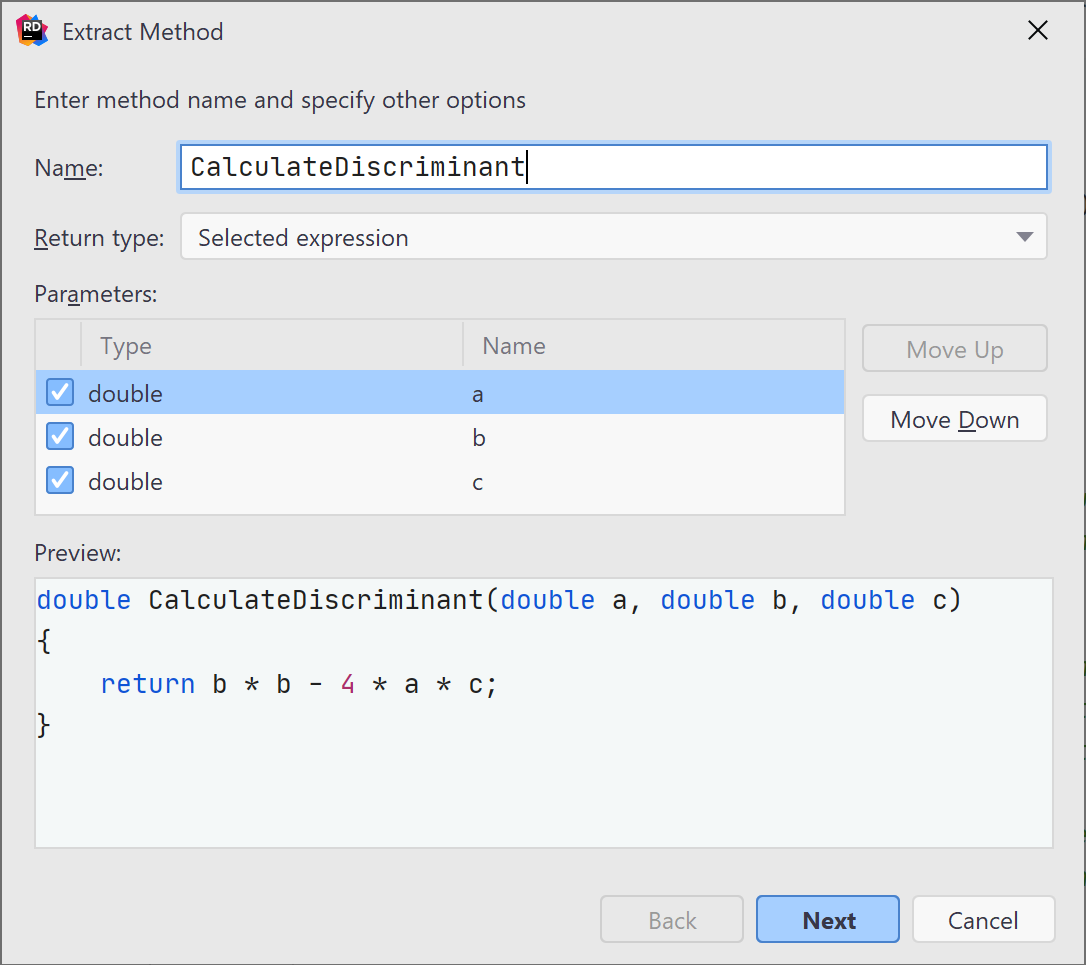Click the Name column header

click(x=513, y=345)
